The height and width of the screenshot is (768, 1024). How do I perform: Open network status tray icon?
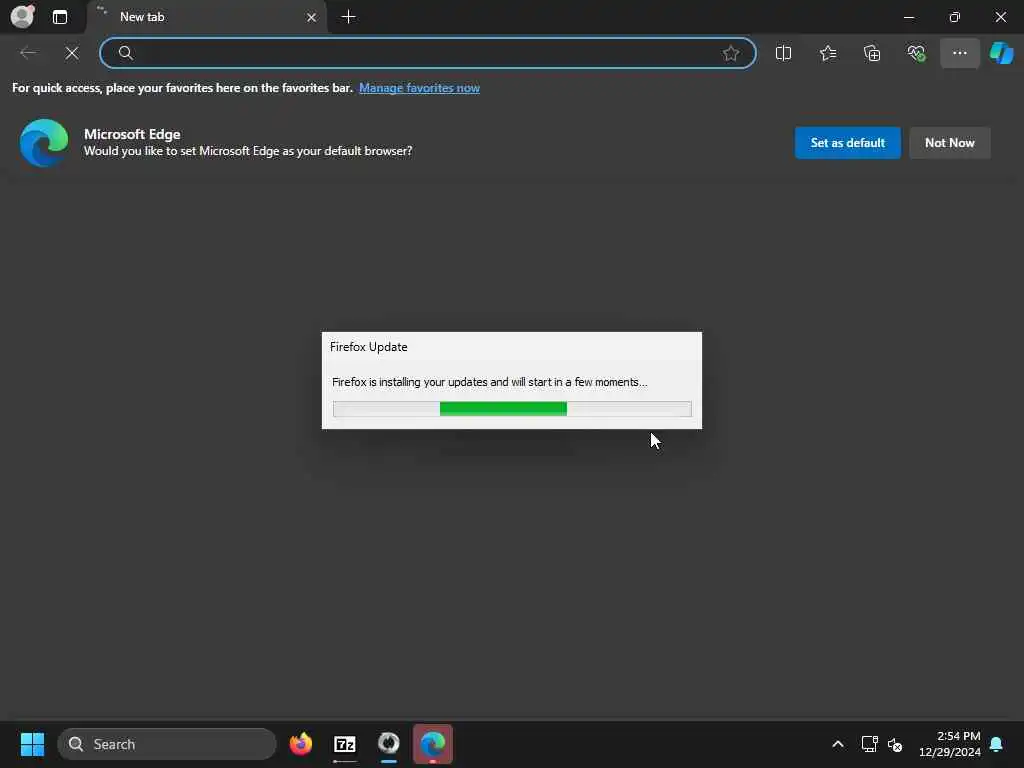coord(869,744)
